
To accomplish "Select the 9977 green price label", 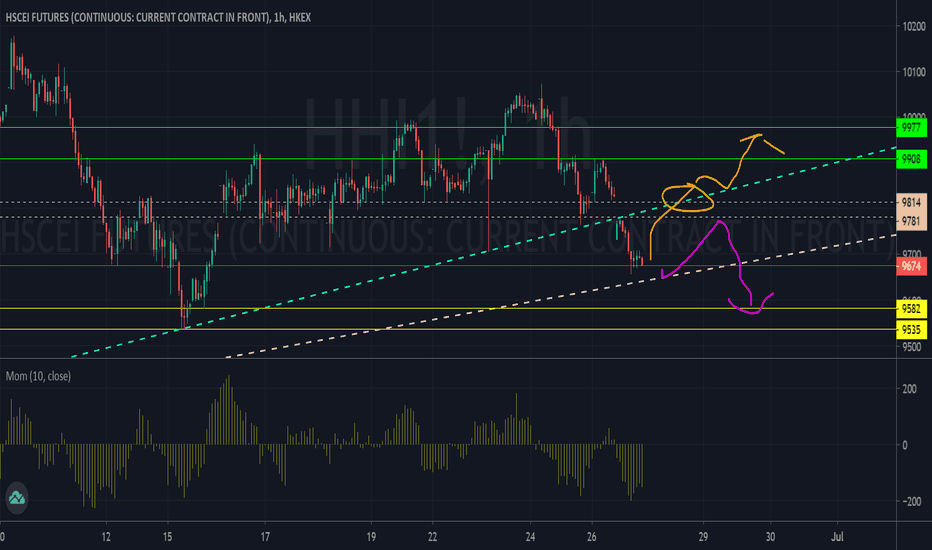I will pos(911,127).
